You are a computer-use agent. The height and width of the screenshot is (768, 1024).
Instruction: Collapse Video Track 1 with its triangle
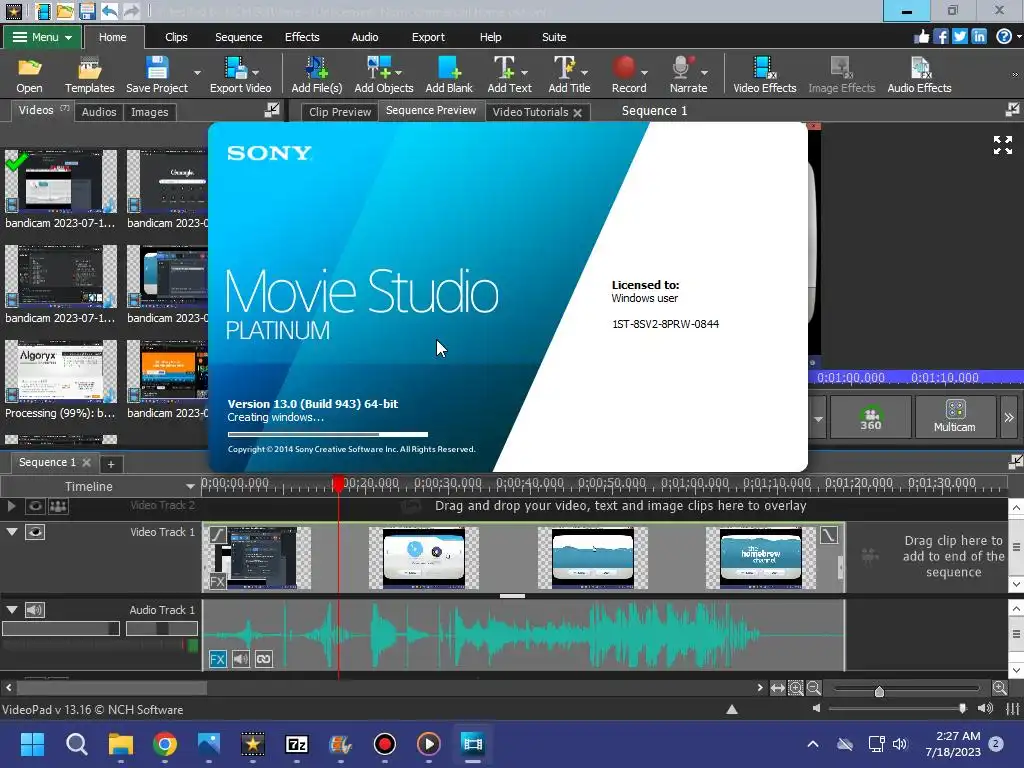12,532
